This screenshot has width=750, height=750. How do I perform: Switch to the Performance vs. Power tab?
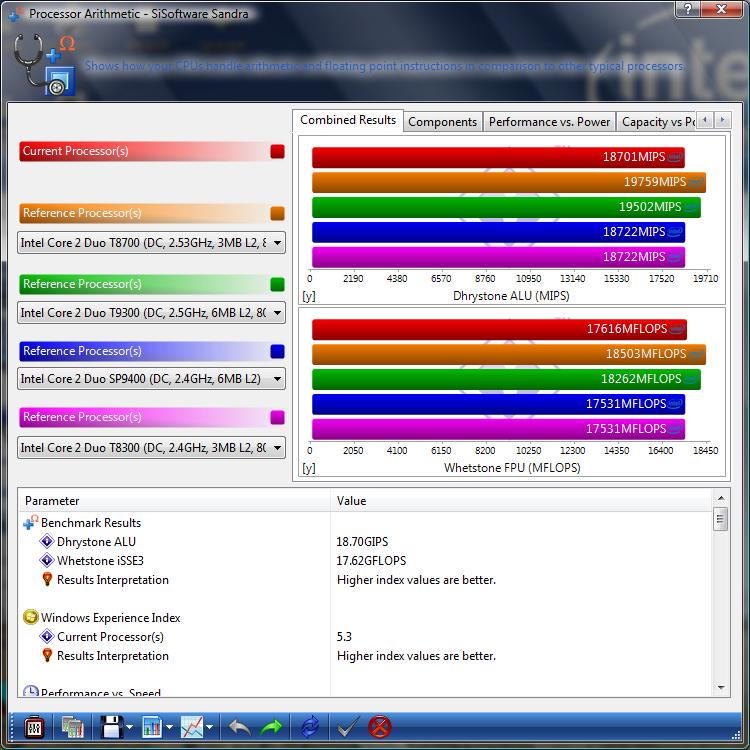[549, 122]
